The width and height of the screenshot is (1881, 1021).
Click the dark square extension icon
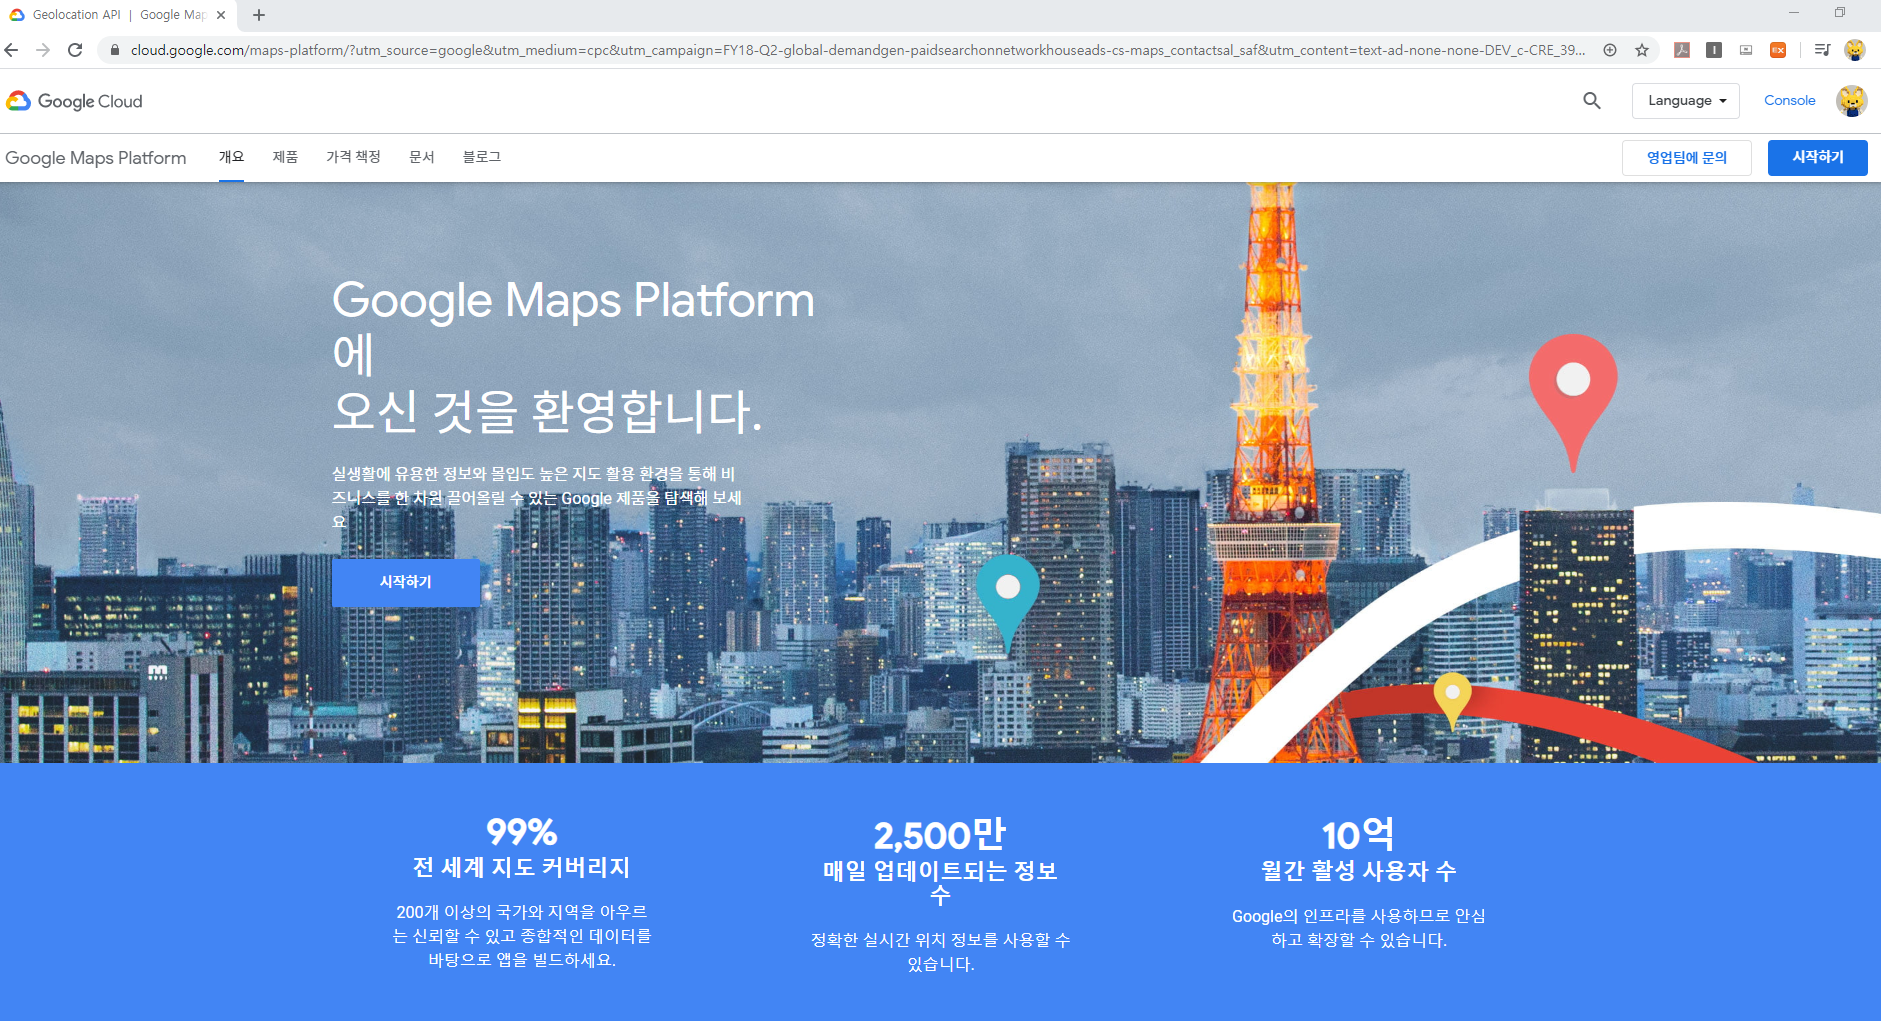click(x=1714, y=50)
